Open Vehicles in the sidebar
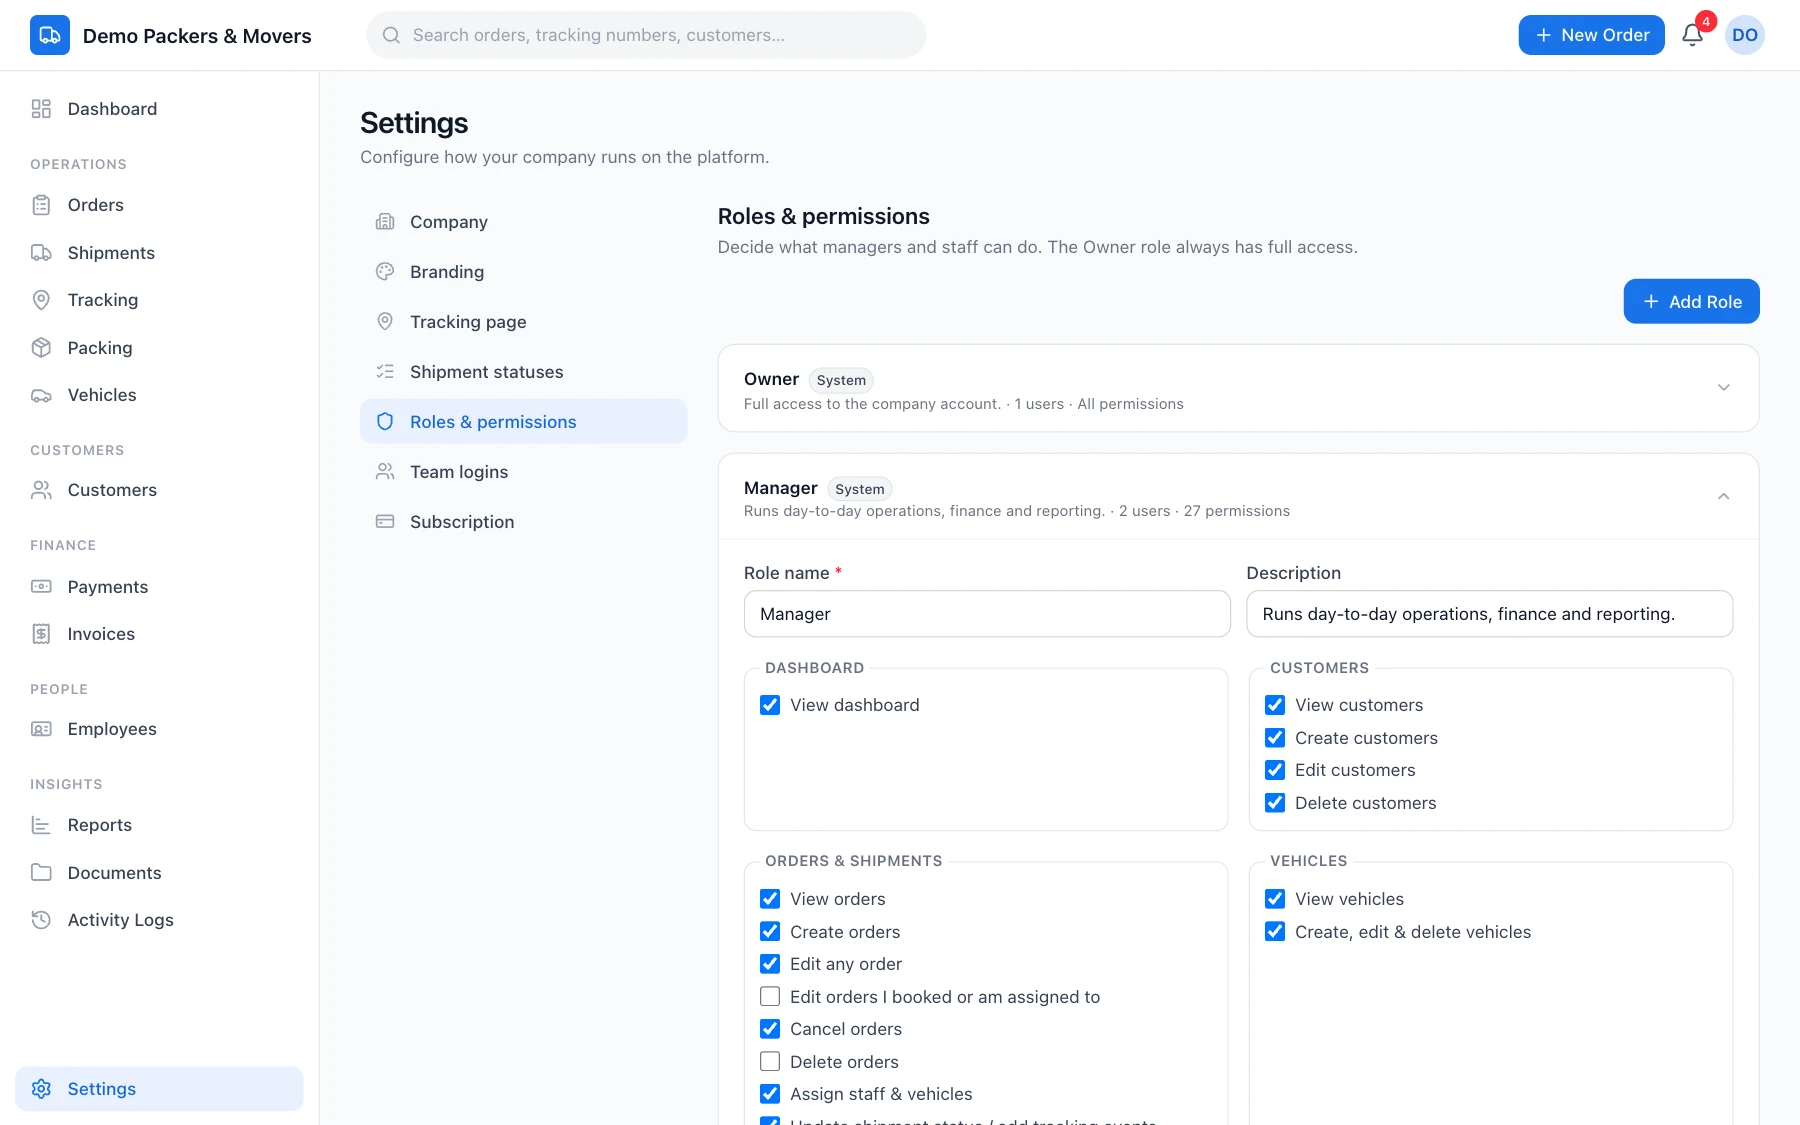 (x=159, y=395)
